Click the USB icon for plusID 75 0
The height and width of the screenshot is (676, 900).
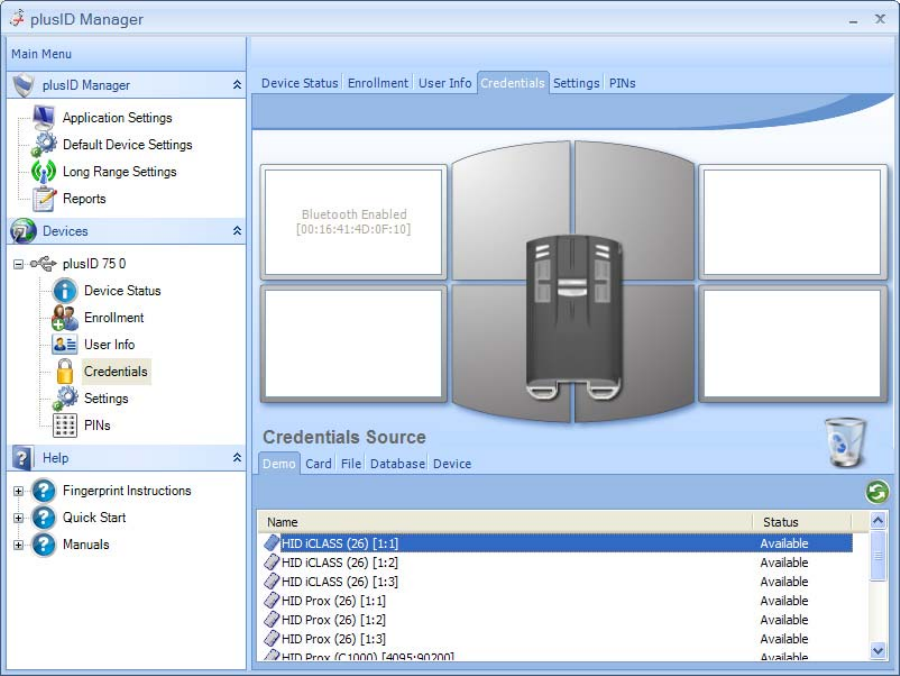coord(44,263)
